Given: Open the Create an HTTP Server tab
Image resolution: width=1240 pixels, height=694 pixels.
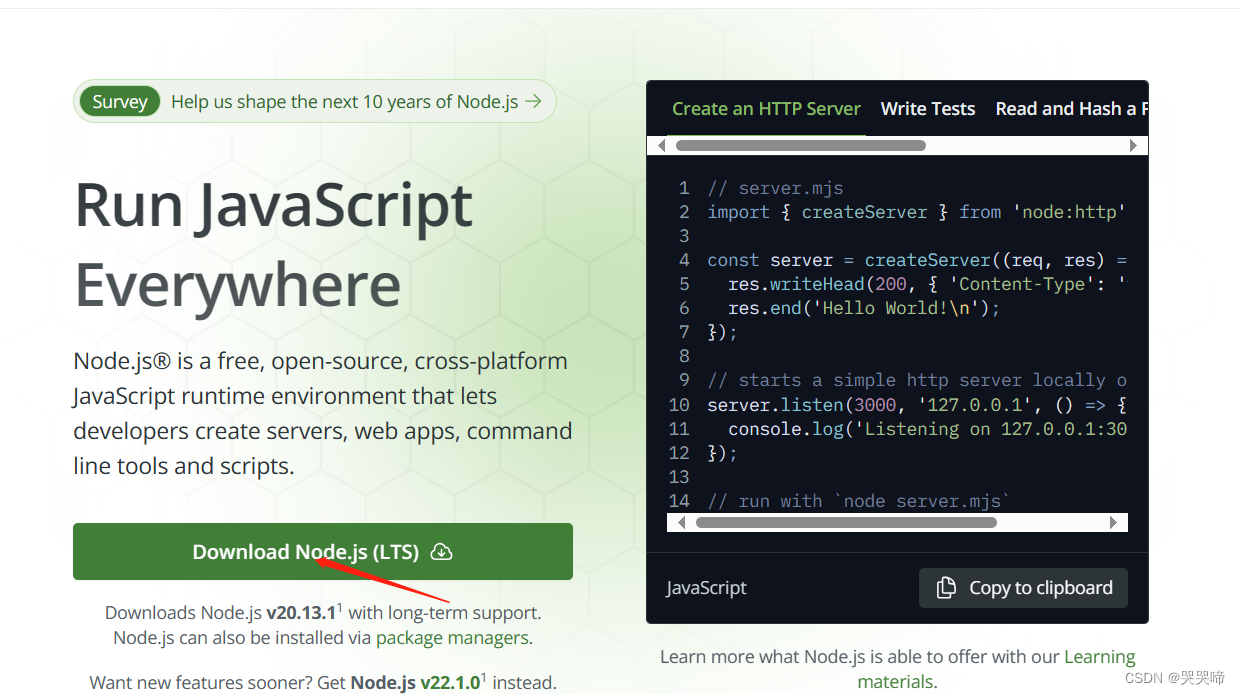Looking at the screenshot, I should click(x=766, y=109).
